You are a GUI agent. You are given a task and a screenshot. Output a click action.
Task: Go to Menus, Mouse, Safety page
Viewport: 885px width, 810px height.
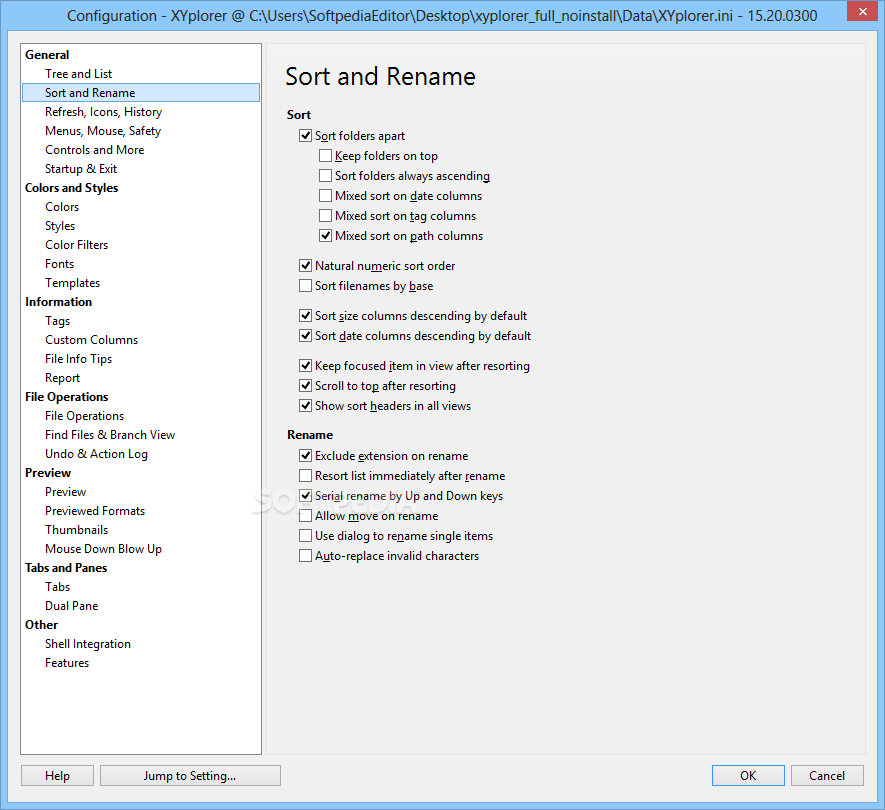(103, 131)
